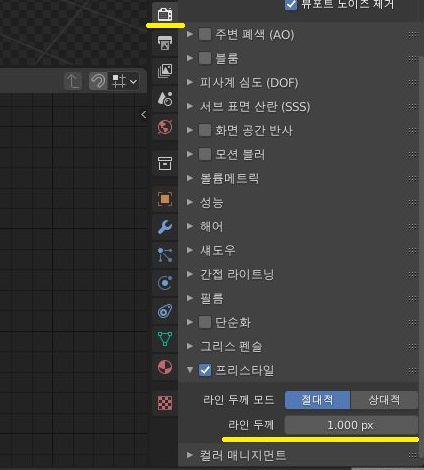424x470 pixels.
Task: Open the Texture properties checker icon
Action: click(x=165, y=403)
